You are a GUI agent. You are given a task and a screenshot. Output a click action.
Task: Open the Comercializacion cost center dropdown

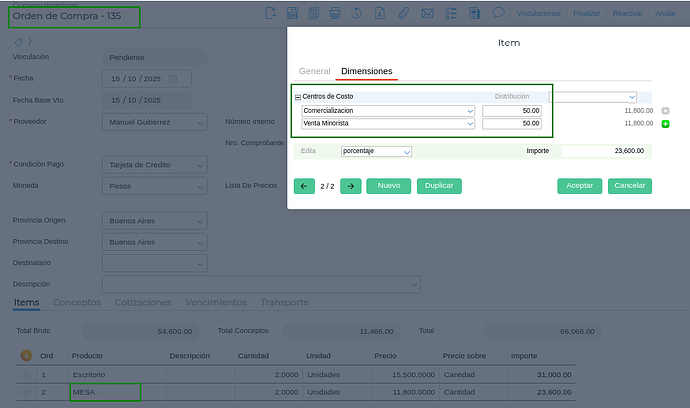click(x=470, y=110)
